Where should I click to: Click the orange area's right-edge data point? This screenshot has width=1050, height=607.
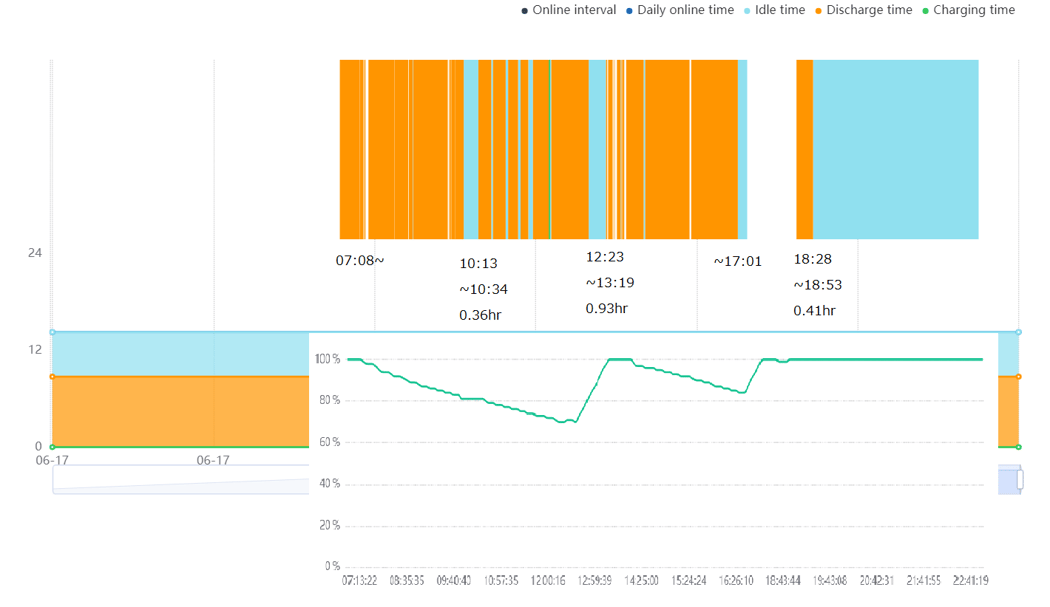[x=1018, y=377]
